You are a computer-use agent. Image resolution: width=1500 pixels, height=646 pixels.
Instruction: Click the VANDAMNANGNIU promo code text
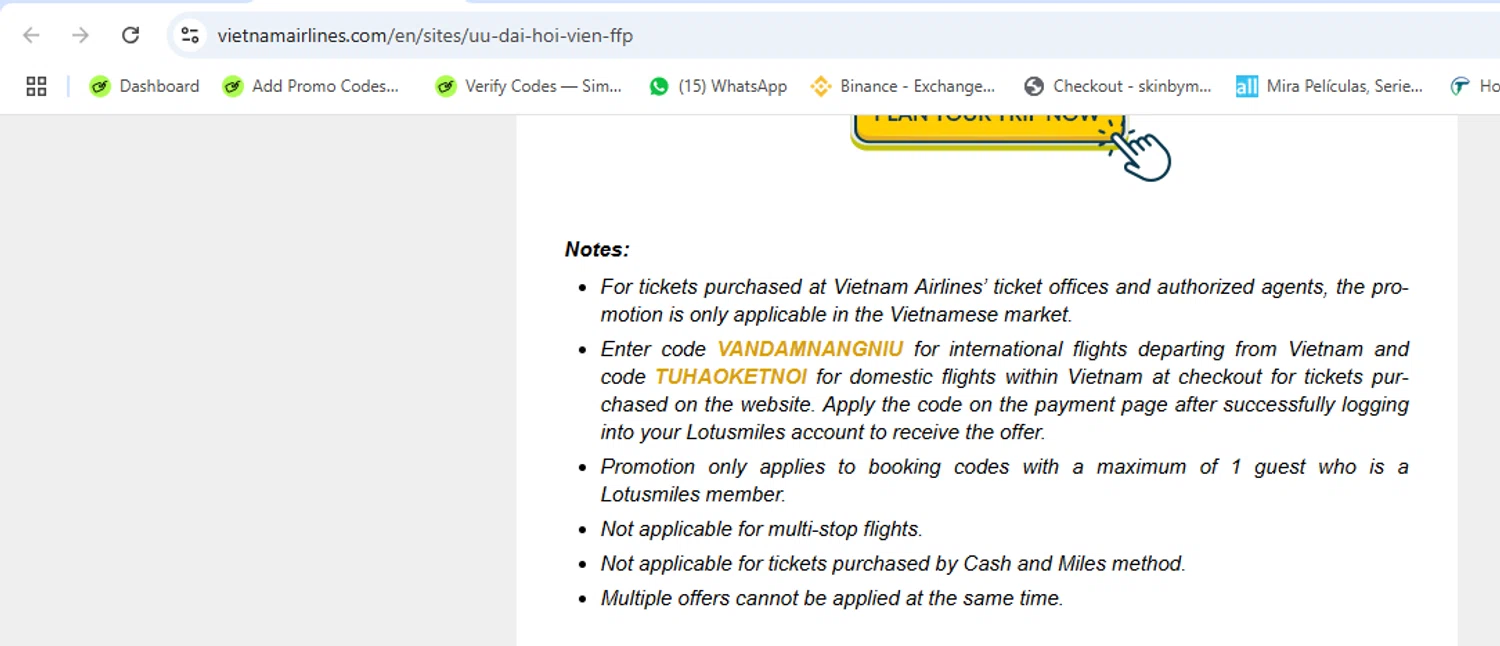810,349
